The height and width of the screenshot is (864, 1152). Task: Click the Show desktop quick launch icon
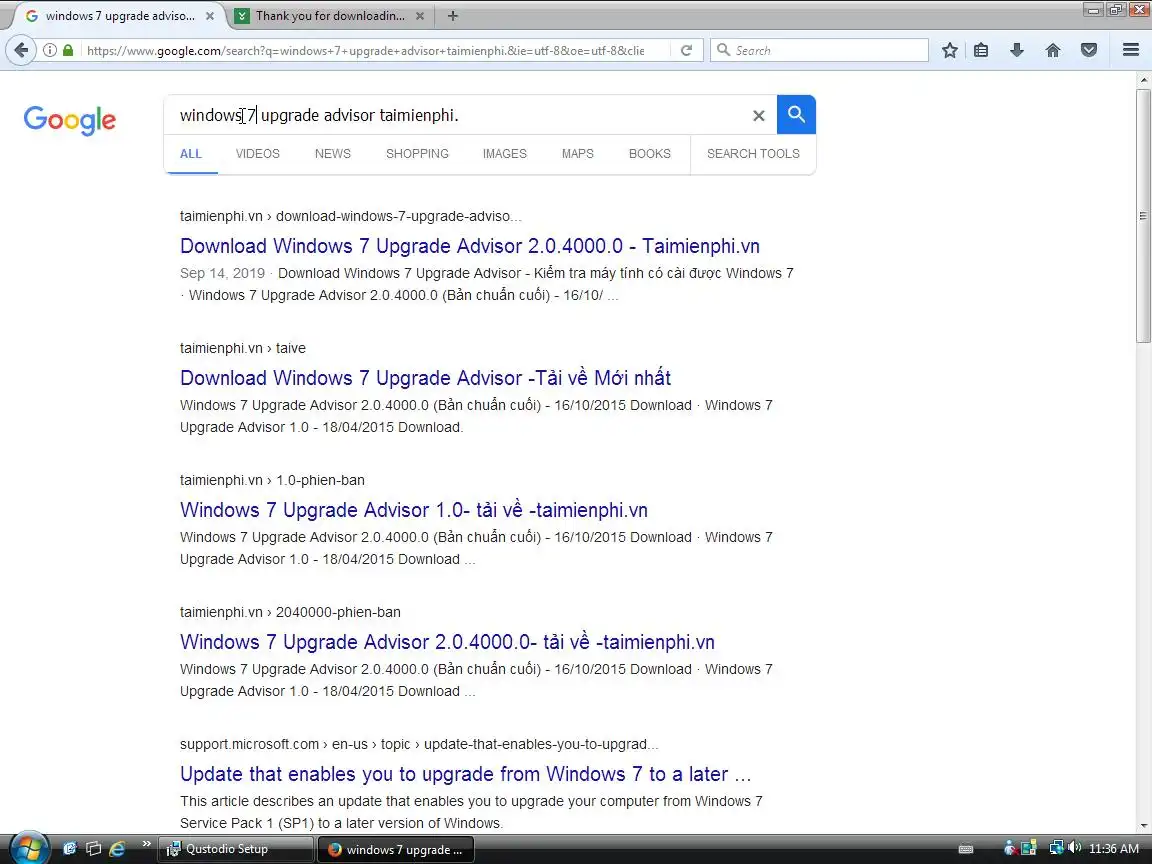(70, 849)
